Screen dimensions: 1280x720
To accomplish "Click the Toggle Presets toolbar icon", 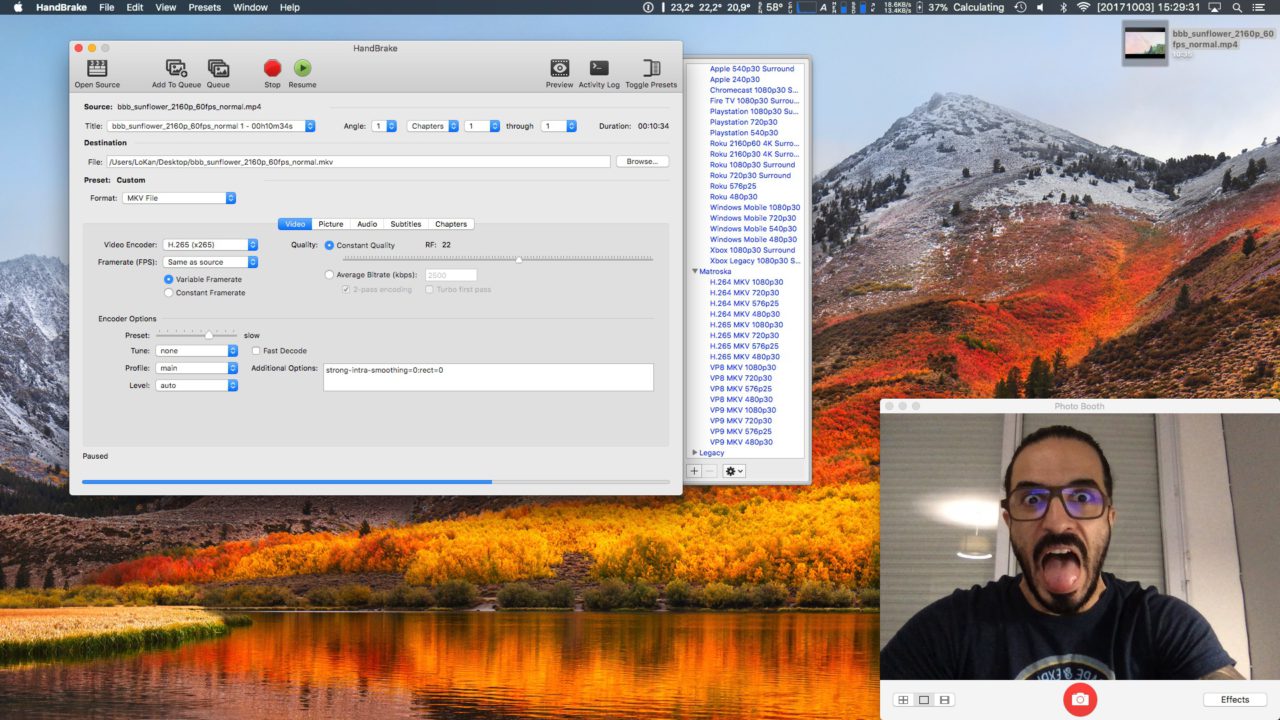I will point(651,69).
